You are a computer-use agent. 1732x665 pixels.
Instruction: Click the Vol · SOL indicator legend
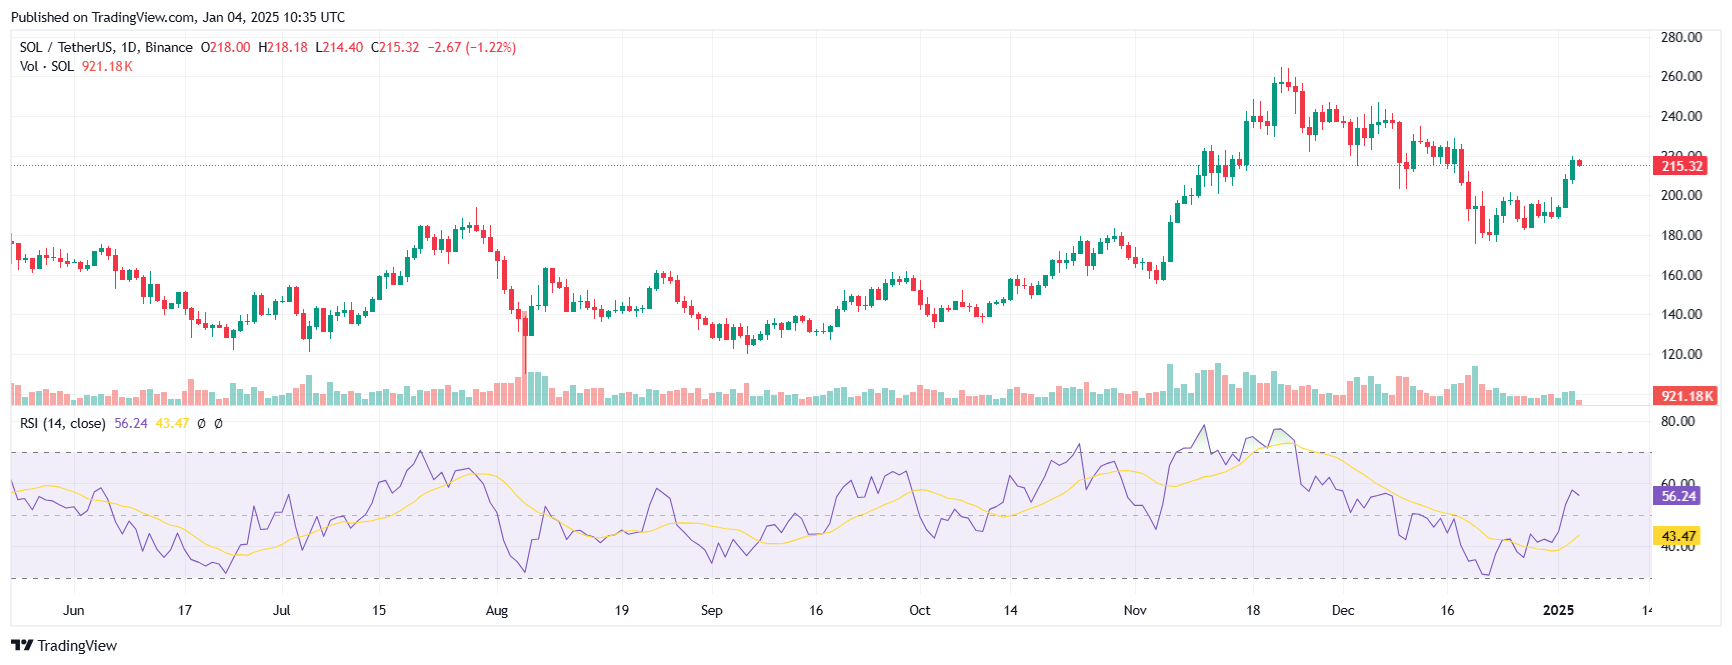point(47,66)
